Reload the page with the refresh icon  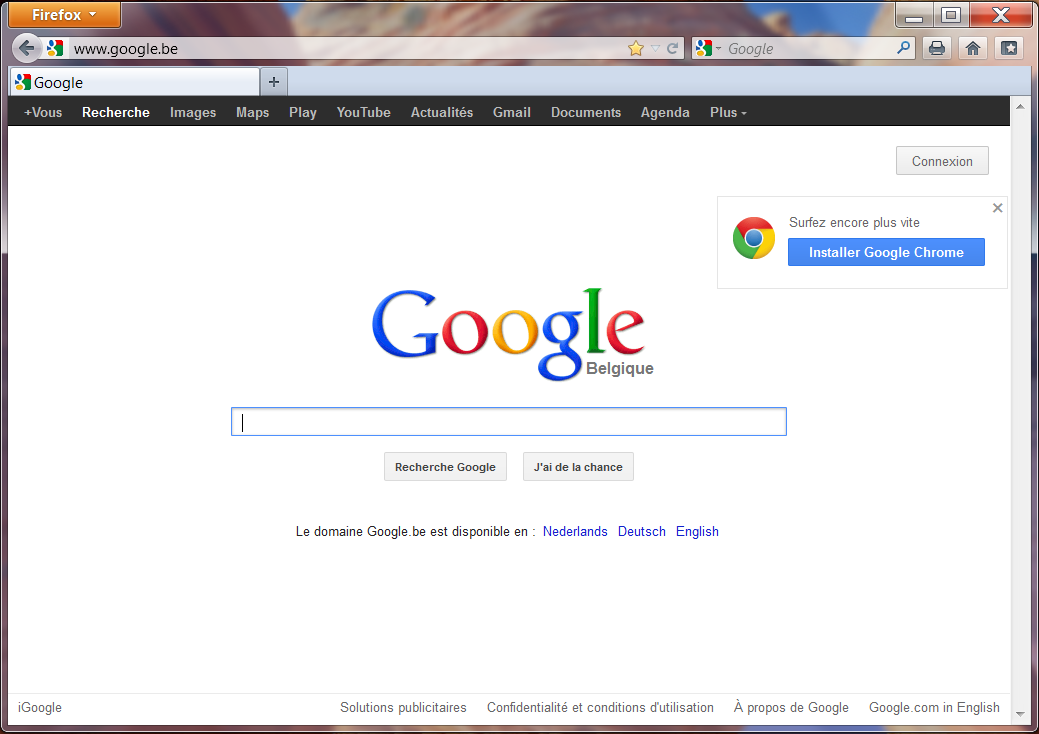click(673, 48)
